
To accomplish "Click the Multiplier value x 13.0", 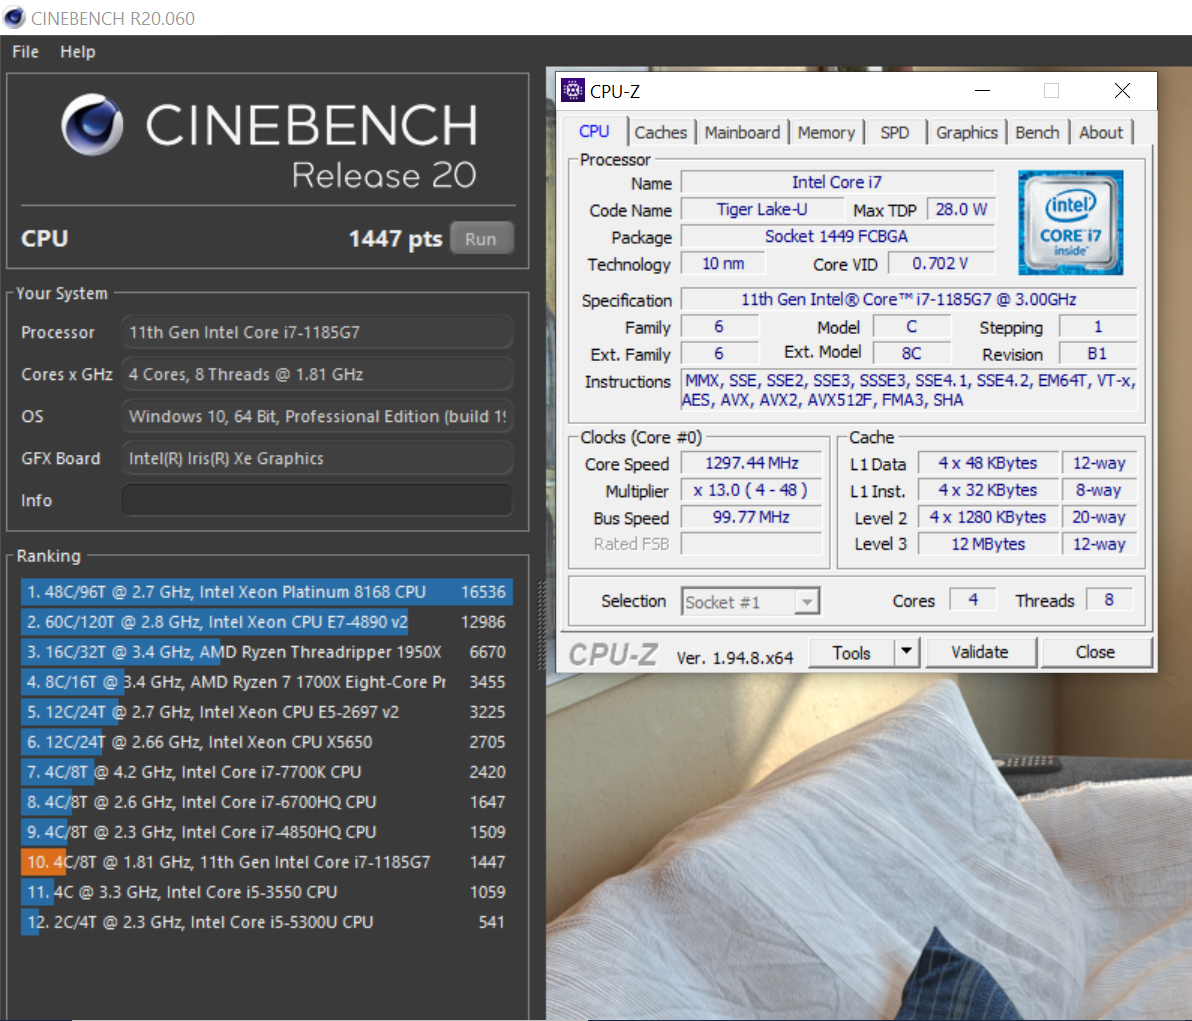I will click(x=751, y=490).
